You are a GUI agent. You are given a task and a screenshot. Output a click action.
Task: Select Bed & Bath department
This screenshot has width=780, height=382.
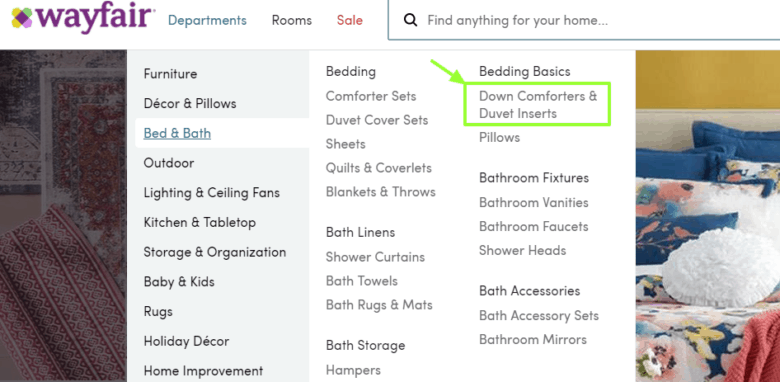[x=177, y=133]
